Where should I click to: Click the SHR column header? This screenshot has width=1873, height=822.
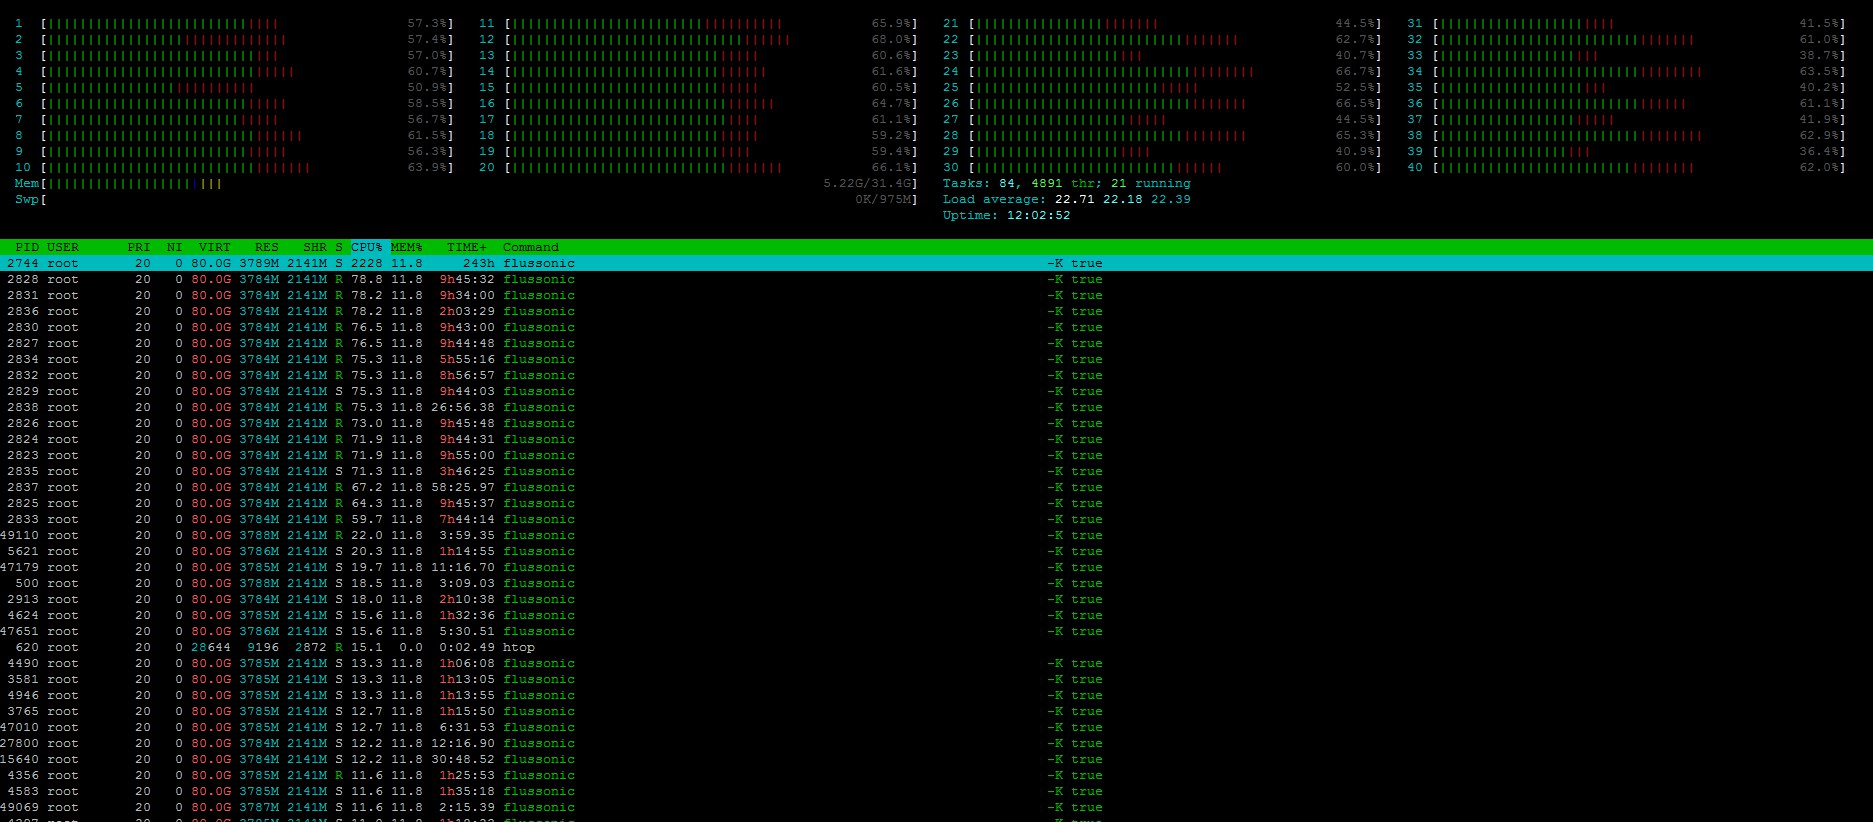point(315,247)
